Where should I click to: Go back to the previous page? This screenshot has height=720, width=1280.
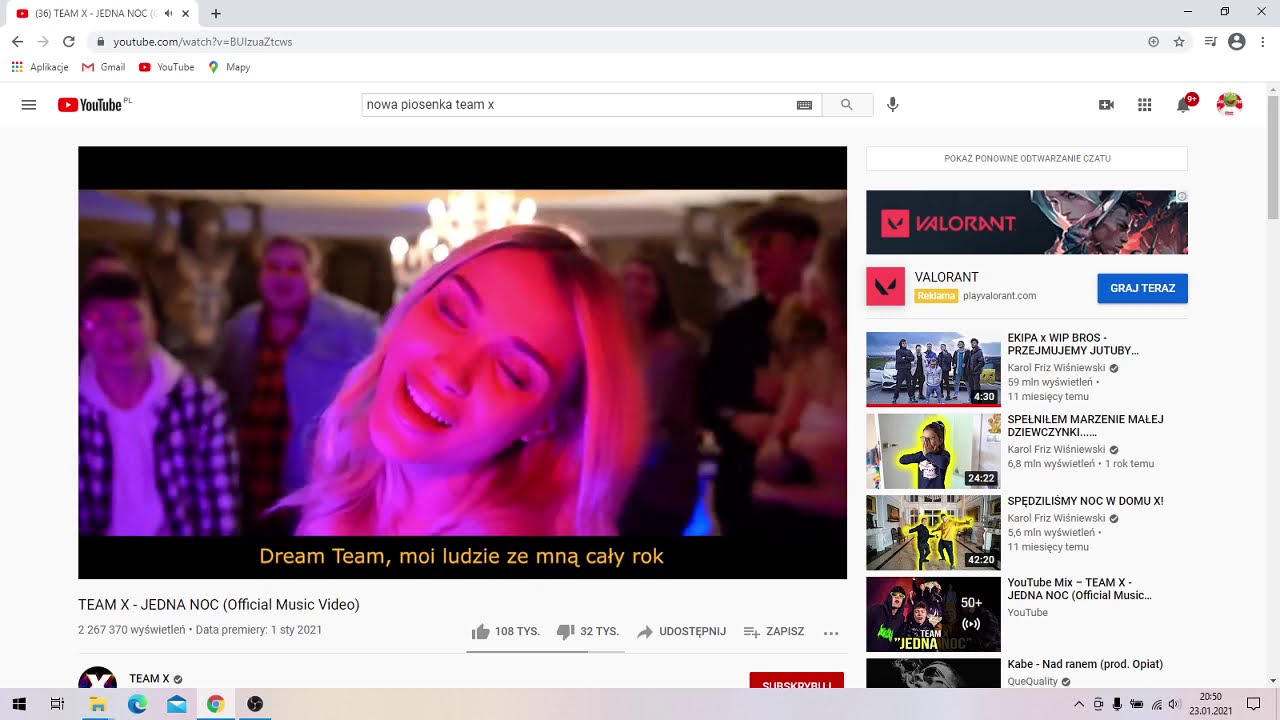[17, 42]
